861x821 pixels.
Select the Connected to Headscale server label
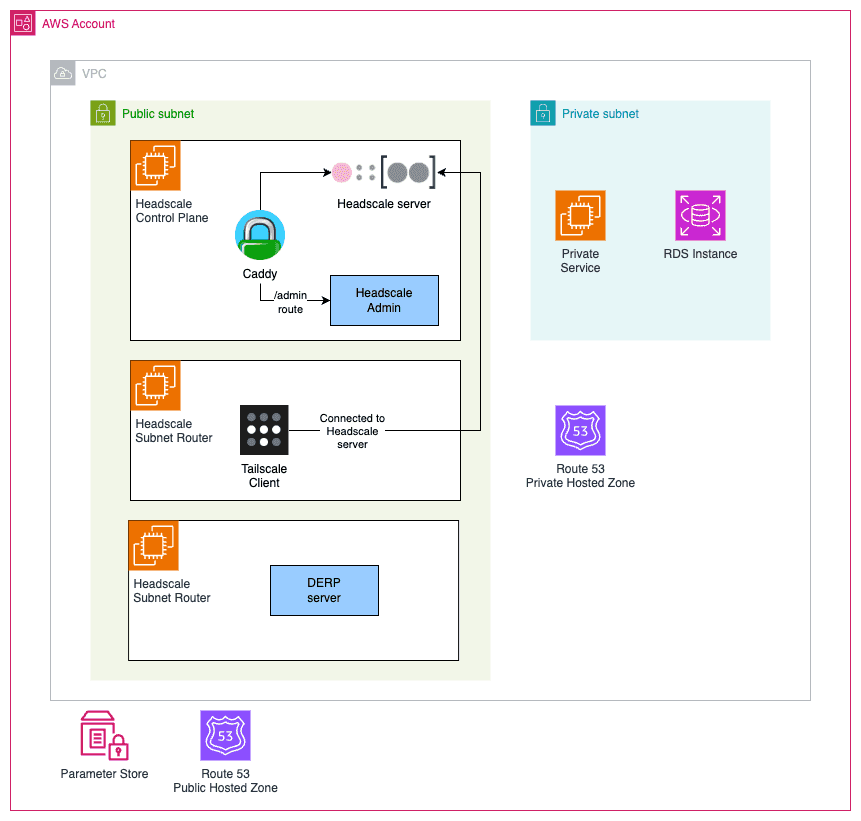point(353,431)
